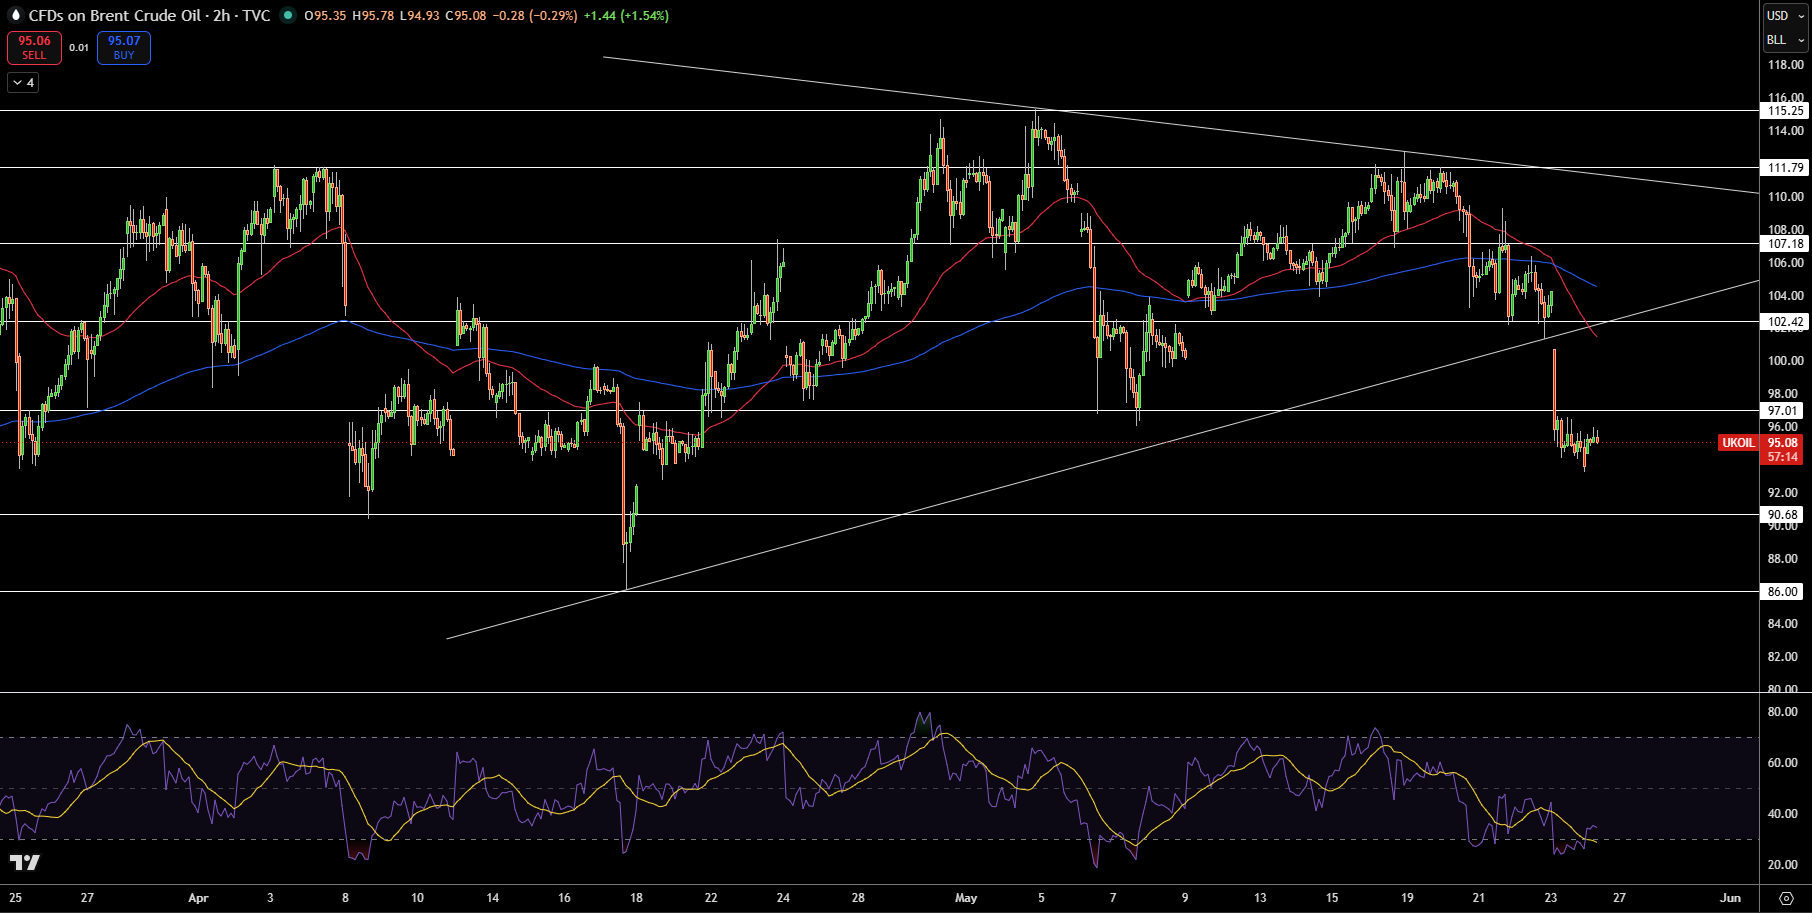Click the 97.01 horizontal line price label
Image resolution: width=1812 pixels, height=913 pixels.
point(1783,411)
